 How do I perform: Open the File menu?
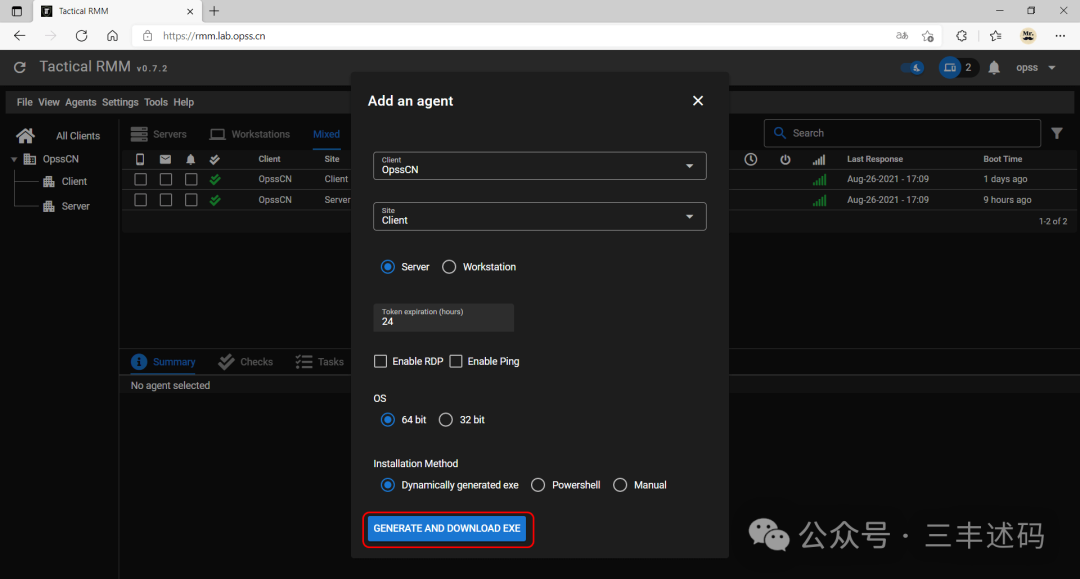pyautogui.click(x=24, y=102)
